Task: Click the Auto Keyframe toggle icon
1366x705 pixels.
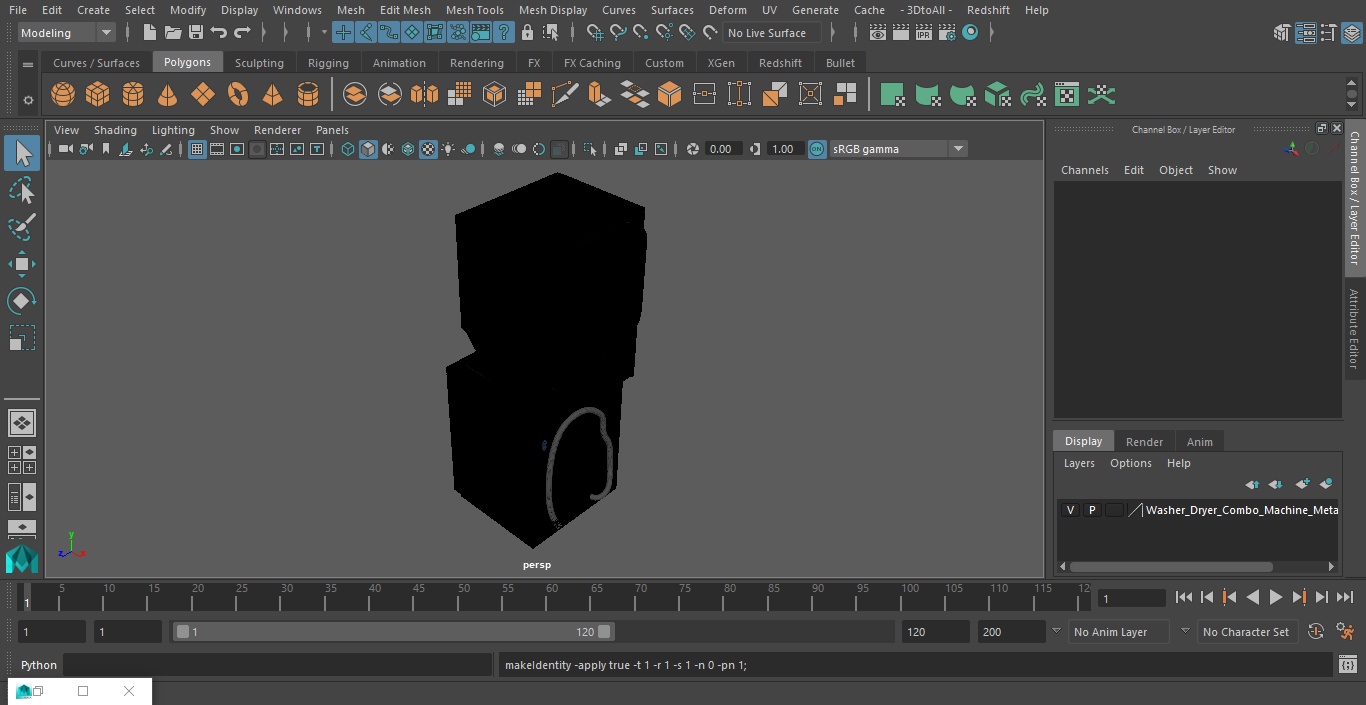Action: [1316, 632]
